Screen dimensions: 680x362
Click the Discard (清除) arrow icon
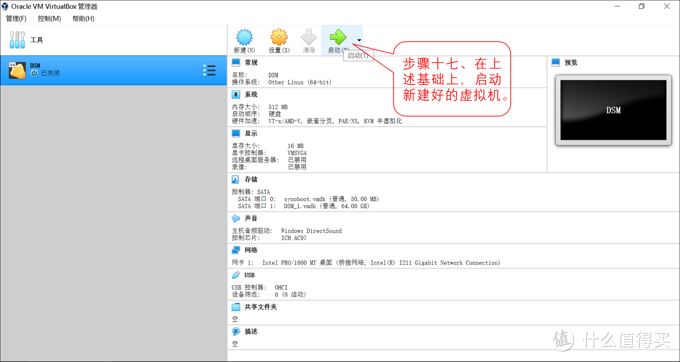309,37
